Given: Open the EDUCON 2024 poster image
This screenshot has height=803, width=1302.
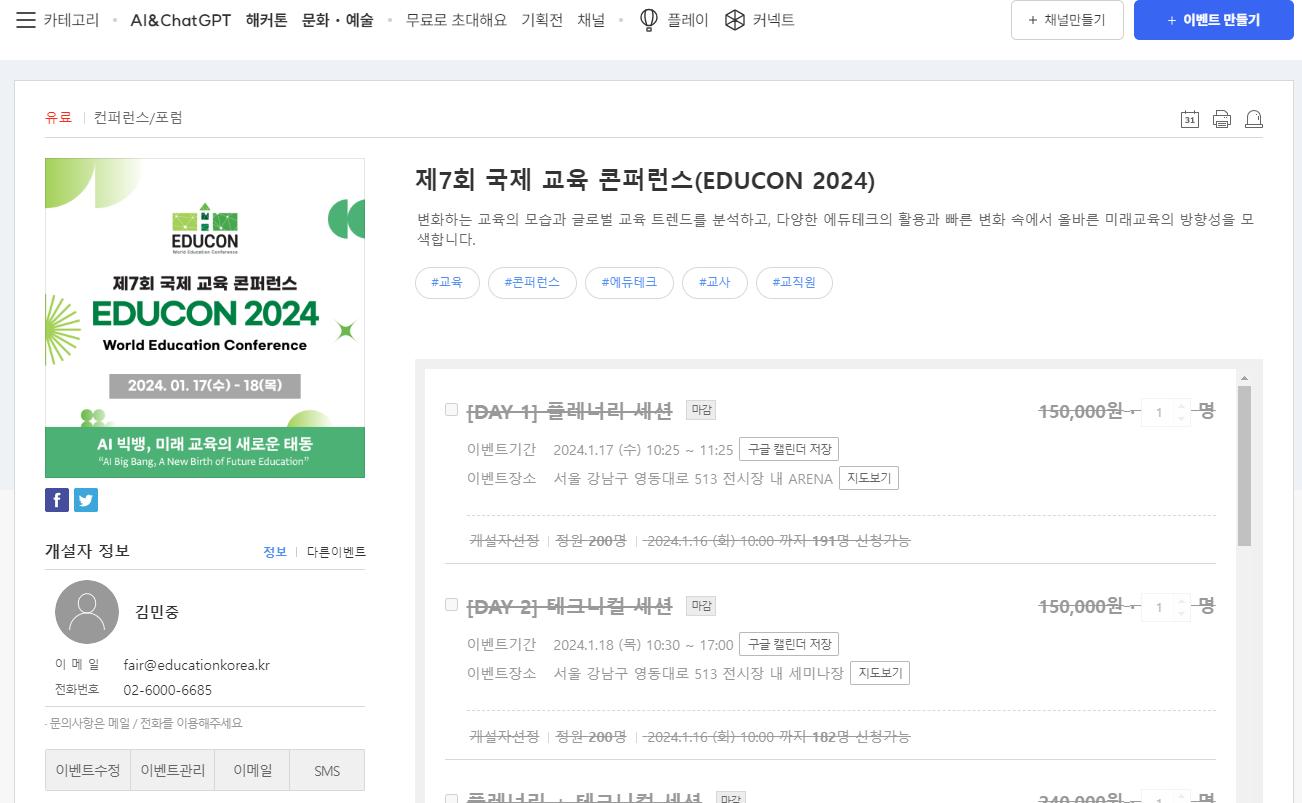Looking at the screenshot, I should [205, 318].
